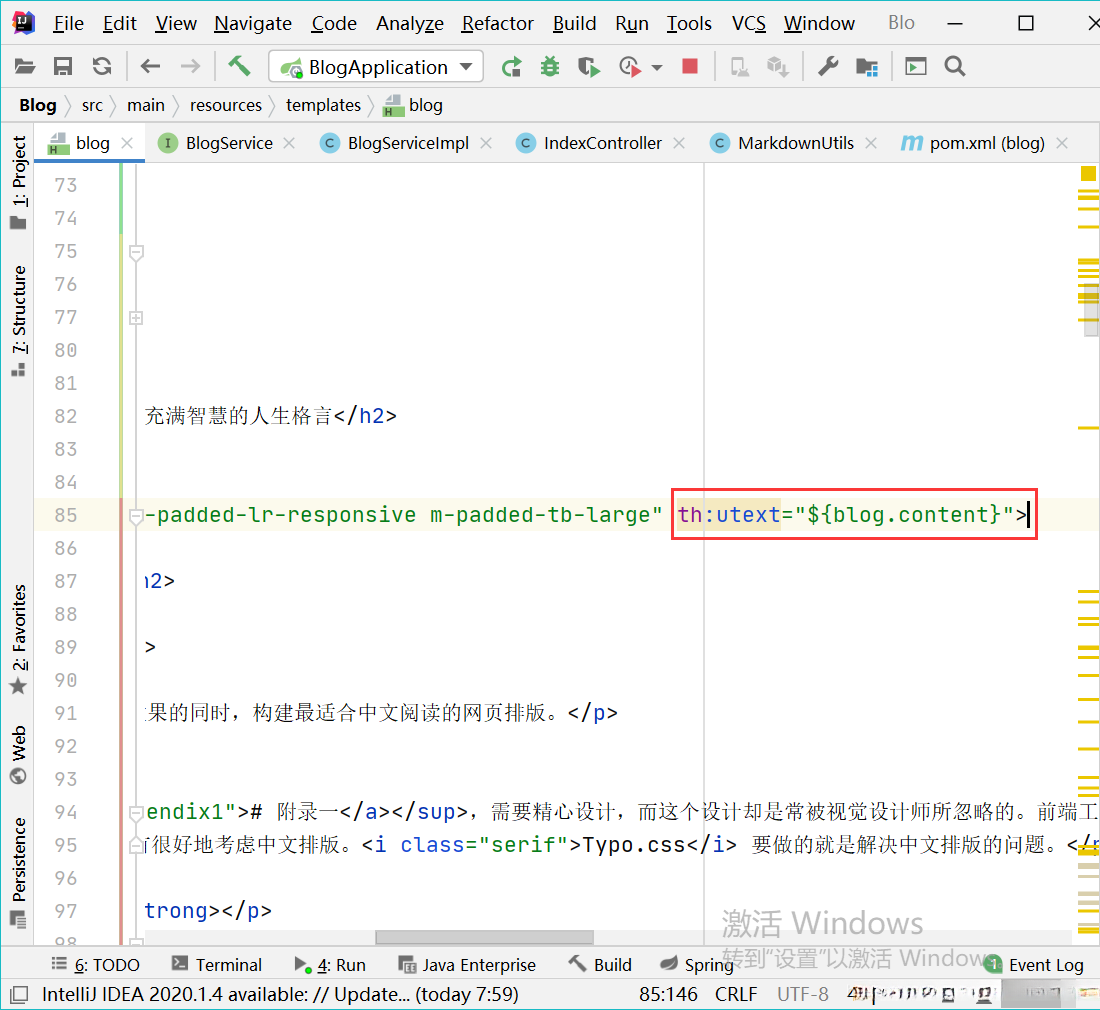Close the blog editor tab
Viewport: 1100px width, 1010px height.
click(127, 143)
